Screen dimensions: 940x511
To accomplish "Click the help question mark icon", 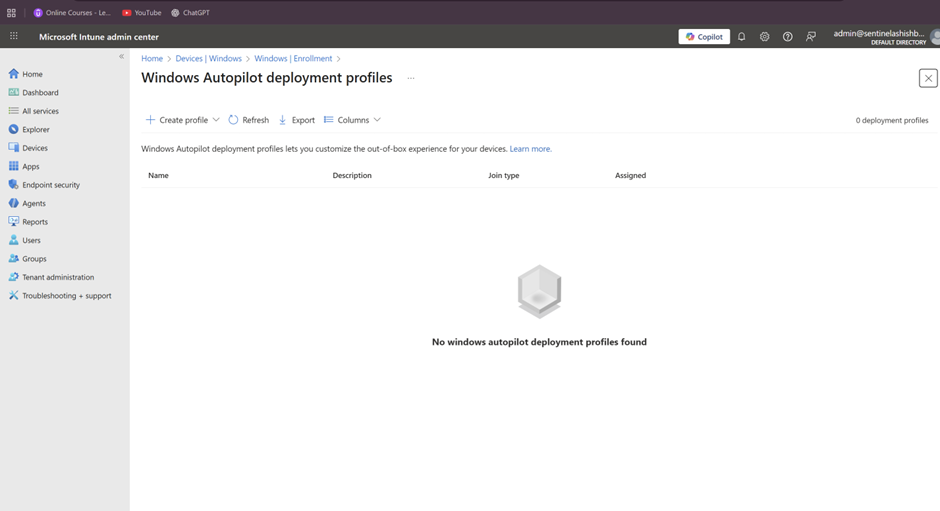I will coord(787,37).
